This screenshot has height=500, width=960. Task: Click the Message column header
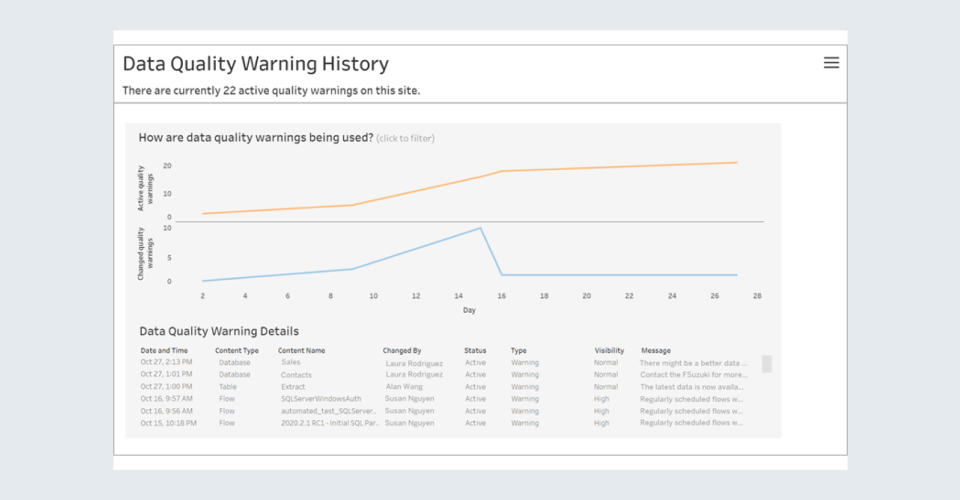[656, 351]
